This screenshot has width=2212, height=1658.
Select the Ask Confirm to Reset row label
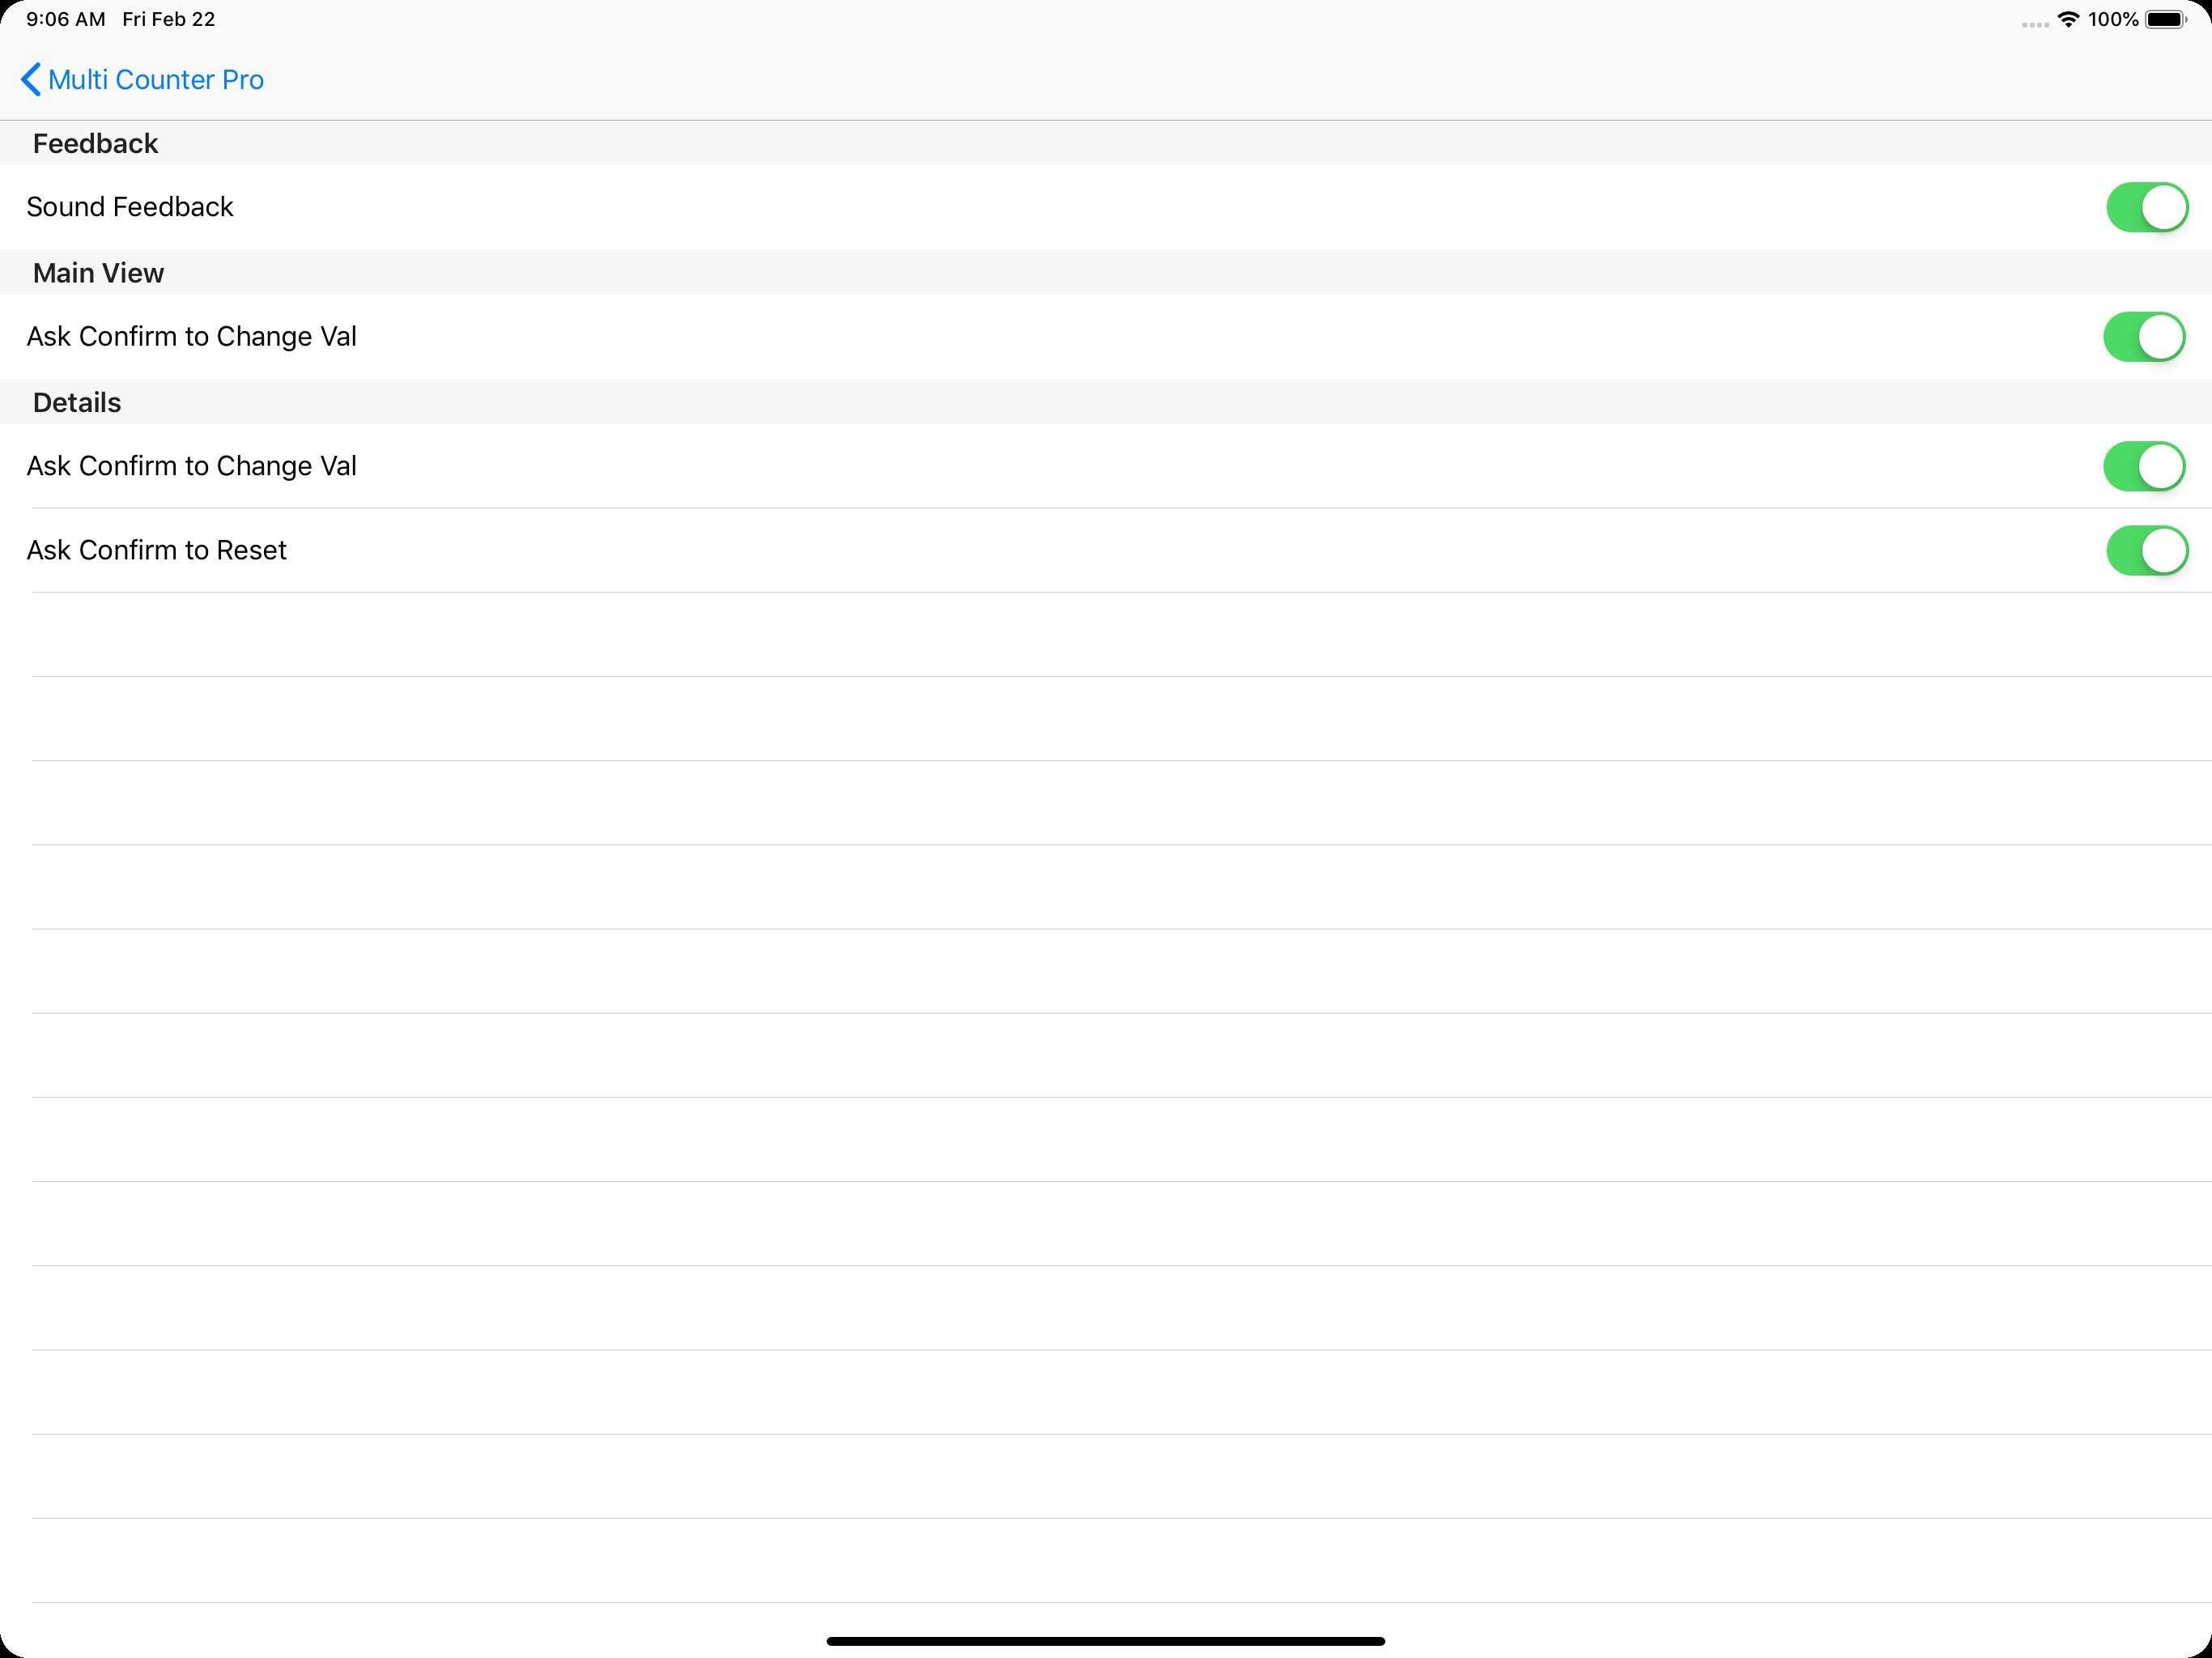(155, 550)
